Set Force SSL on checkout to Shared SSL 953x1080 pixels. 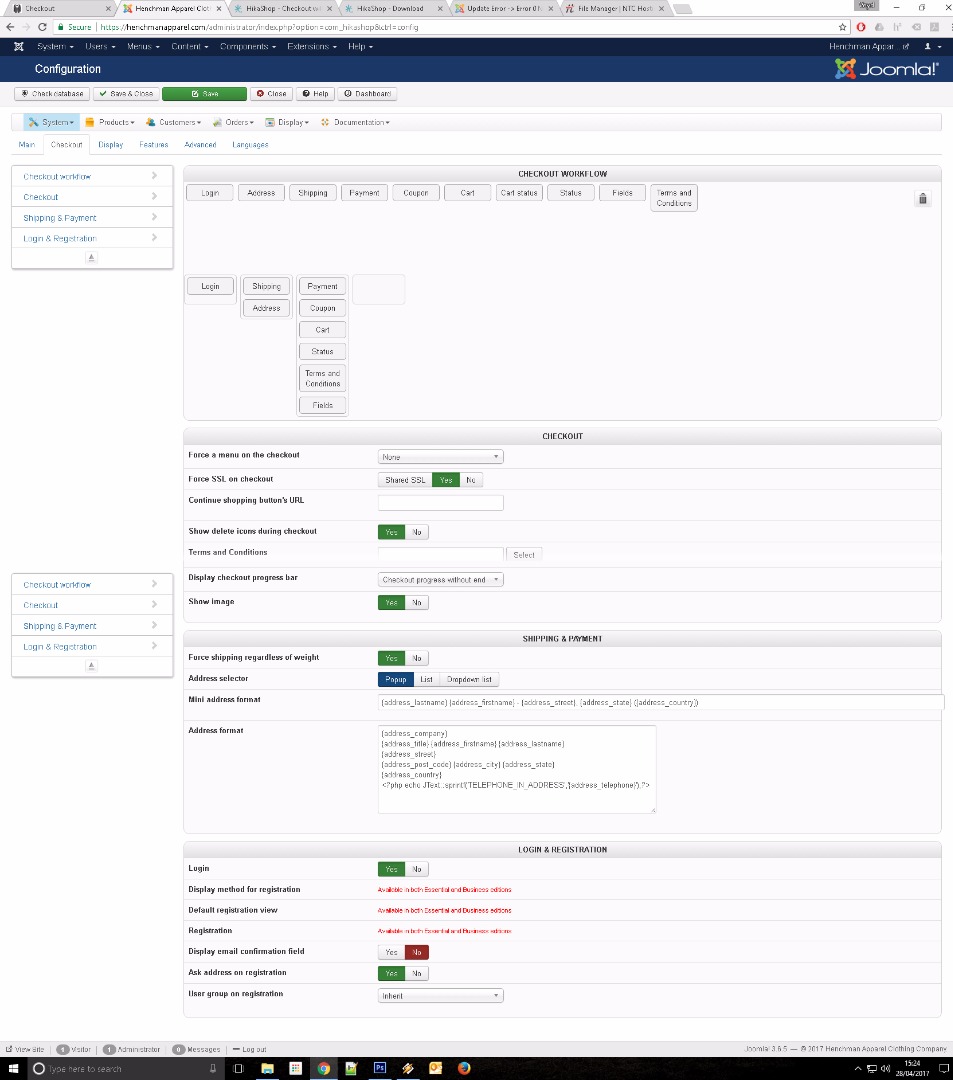click(x=405, y=480)
